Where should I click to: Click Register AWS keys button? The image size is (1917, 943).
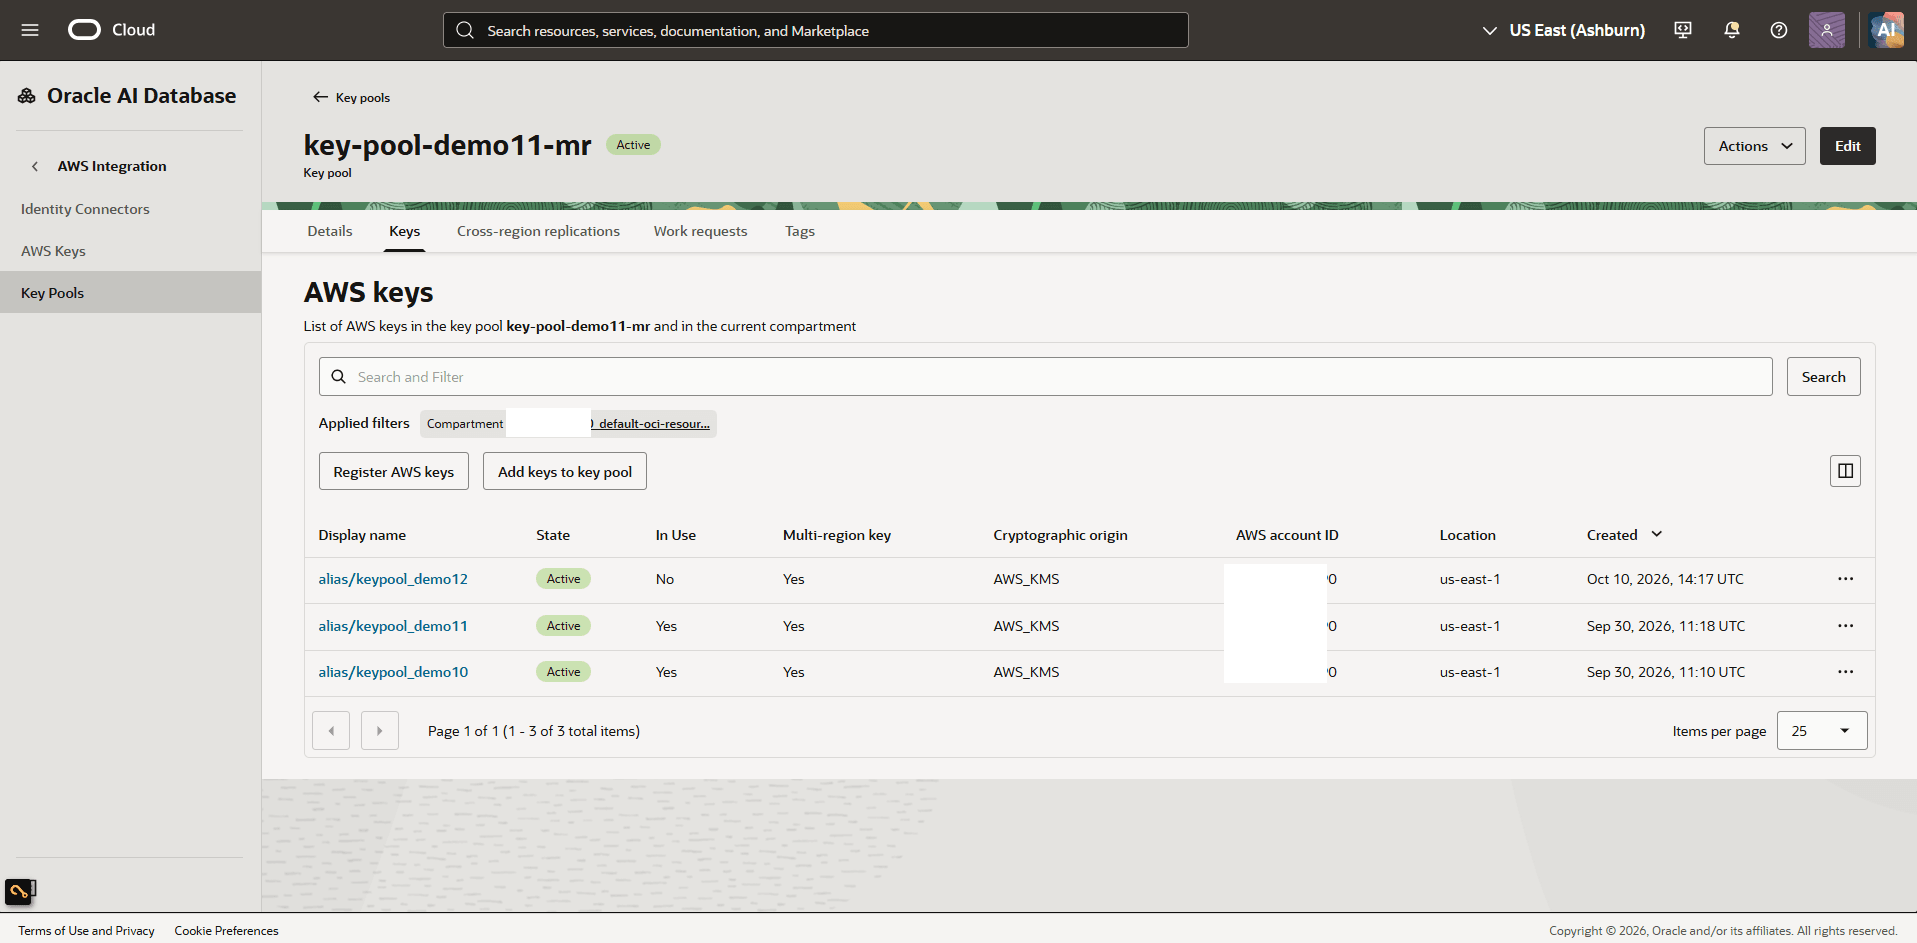(x=393, y=472)
